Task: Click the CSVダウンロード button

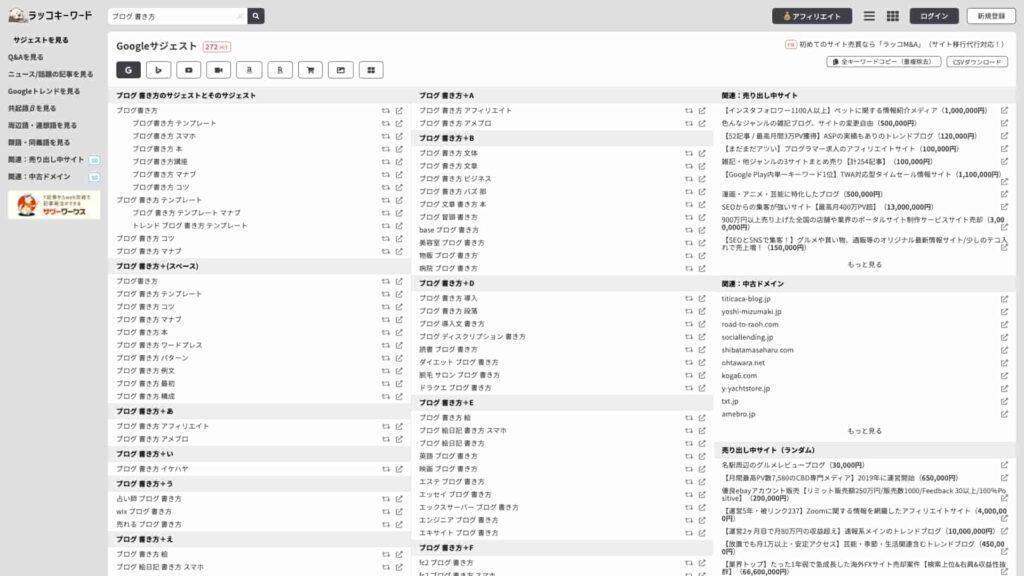Action: click(x=977, y=61)
